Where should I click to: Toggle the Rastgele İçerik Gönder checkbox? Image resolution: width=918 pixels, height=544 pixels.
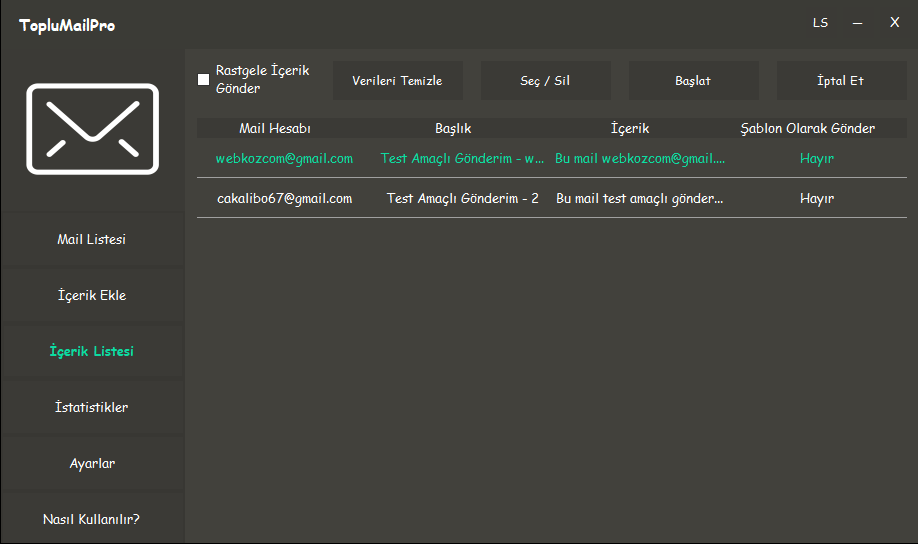pyautogui.click(x=204, y=80)
